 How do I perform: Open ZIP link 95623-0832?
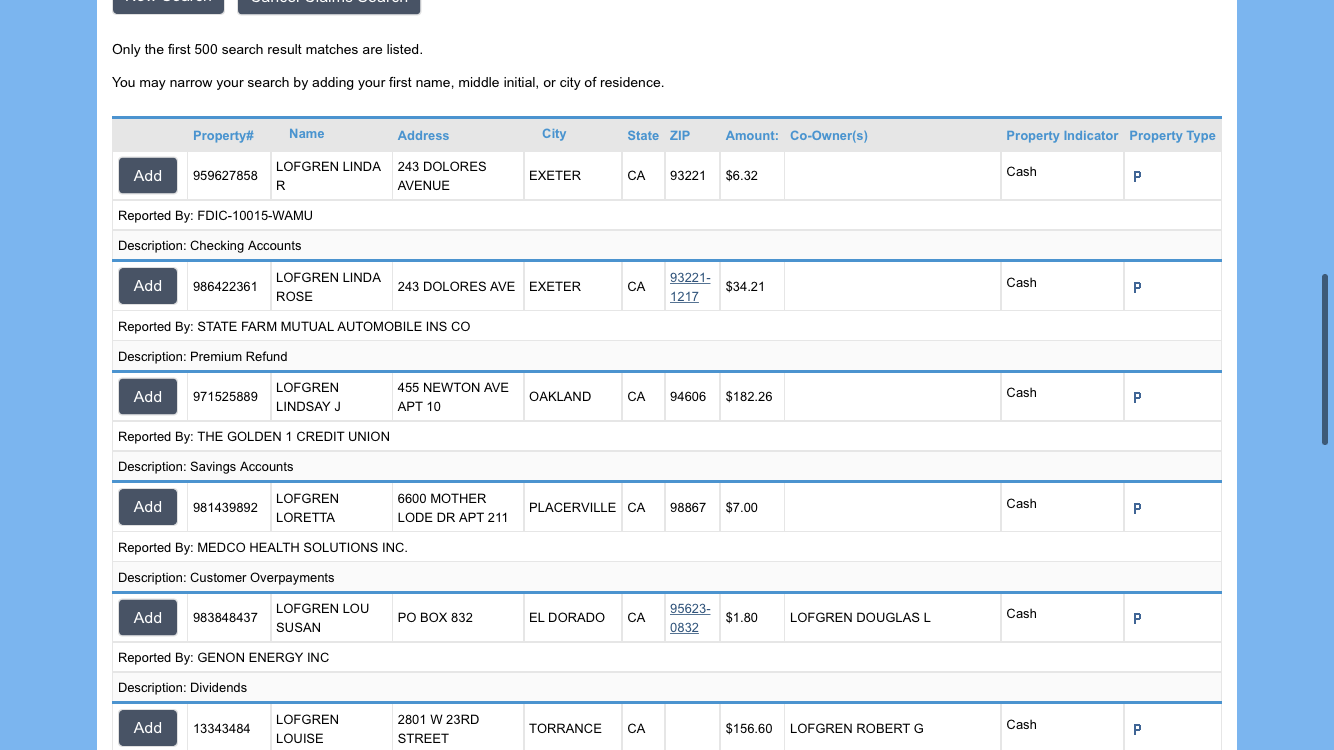[x=690, y=618]
